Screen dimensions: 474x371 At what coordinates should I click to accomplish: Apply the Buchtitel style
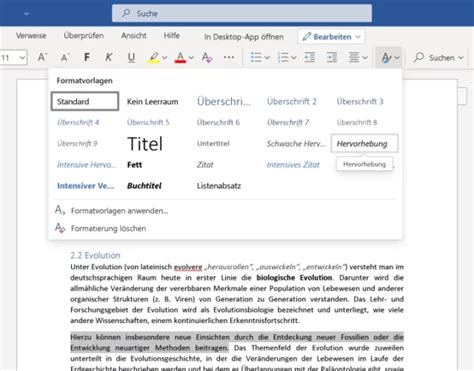(144, 186)
